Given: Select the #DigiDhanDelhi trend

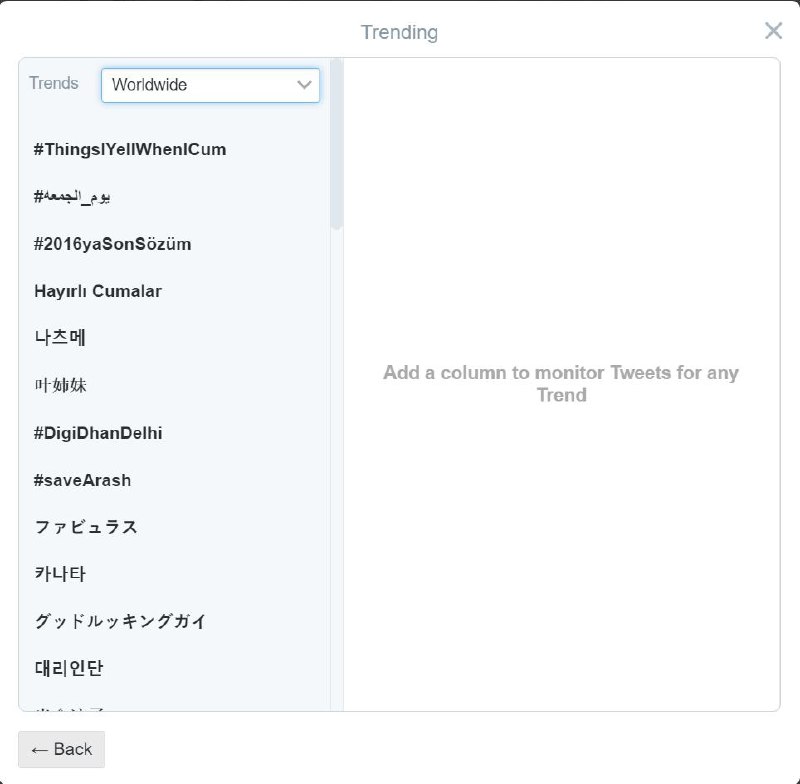Looking at the screenshot, I should tap(98, 433).
